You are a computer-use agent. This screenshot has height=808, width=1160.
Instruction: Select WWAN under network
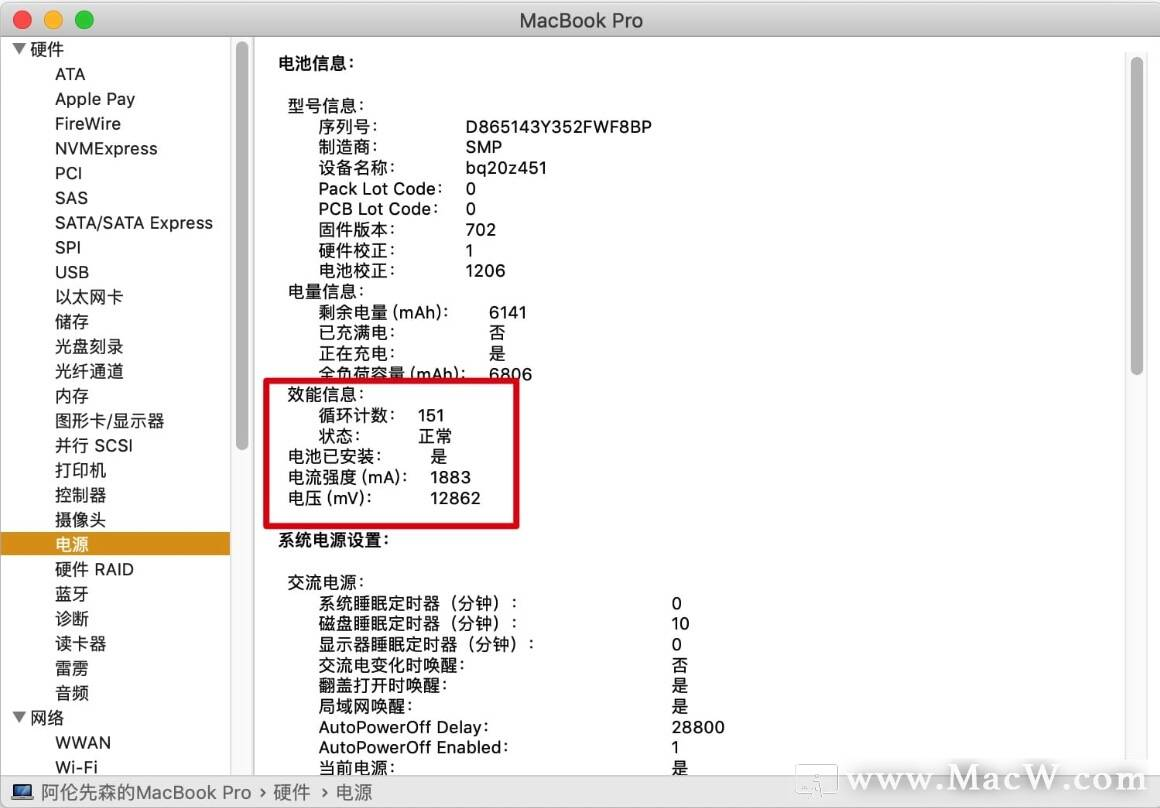click(x=83, y=743)
